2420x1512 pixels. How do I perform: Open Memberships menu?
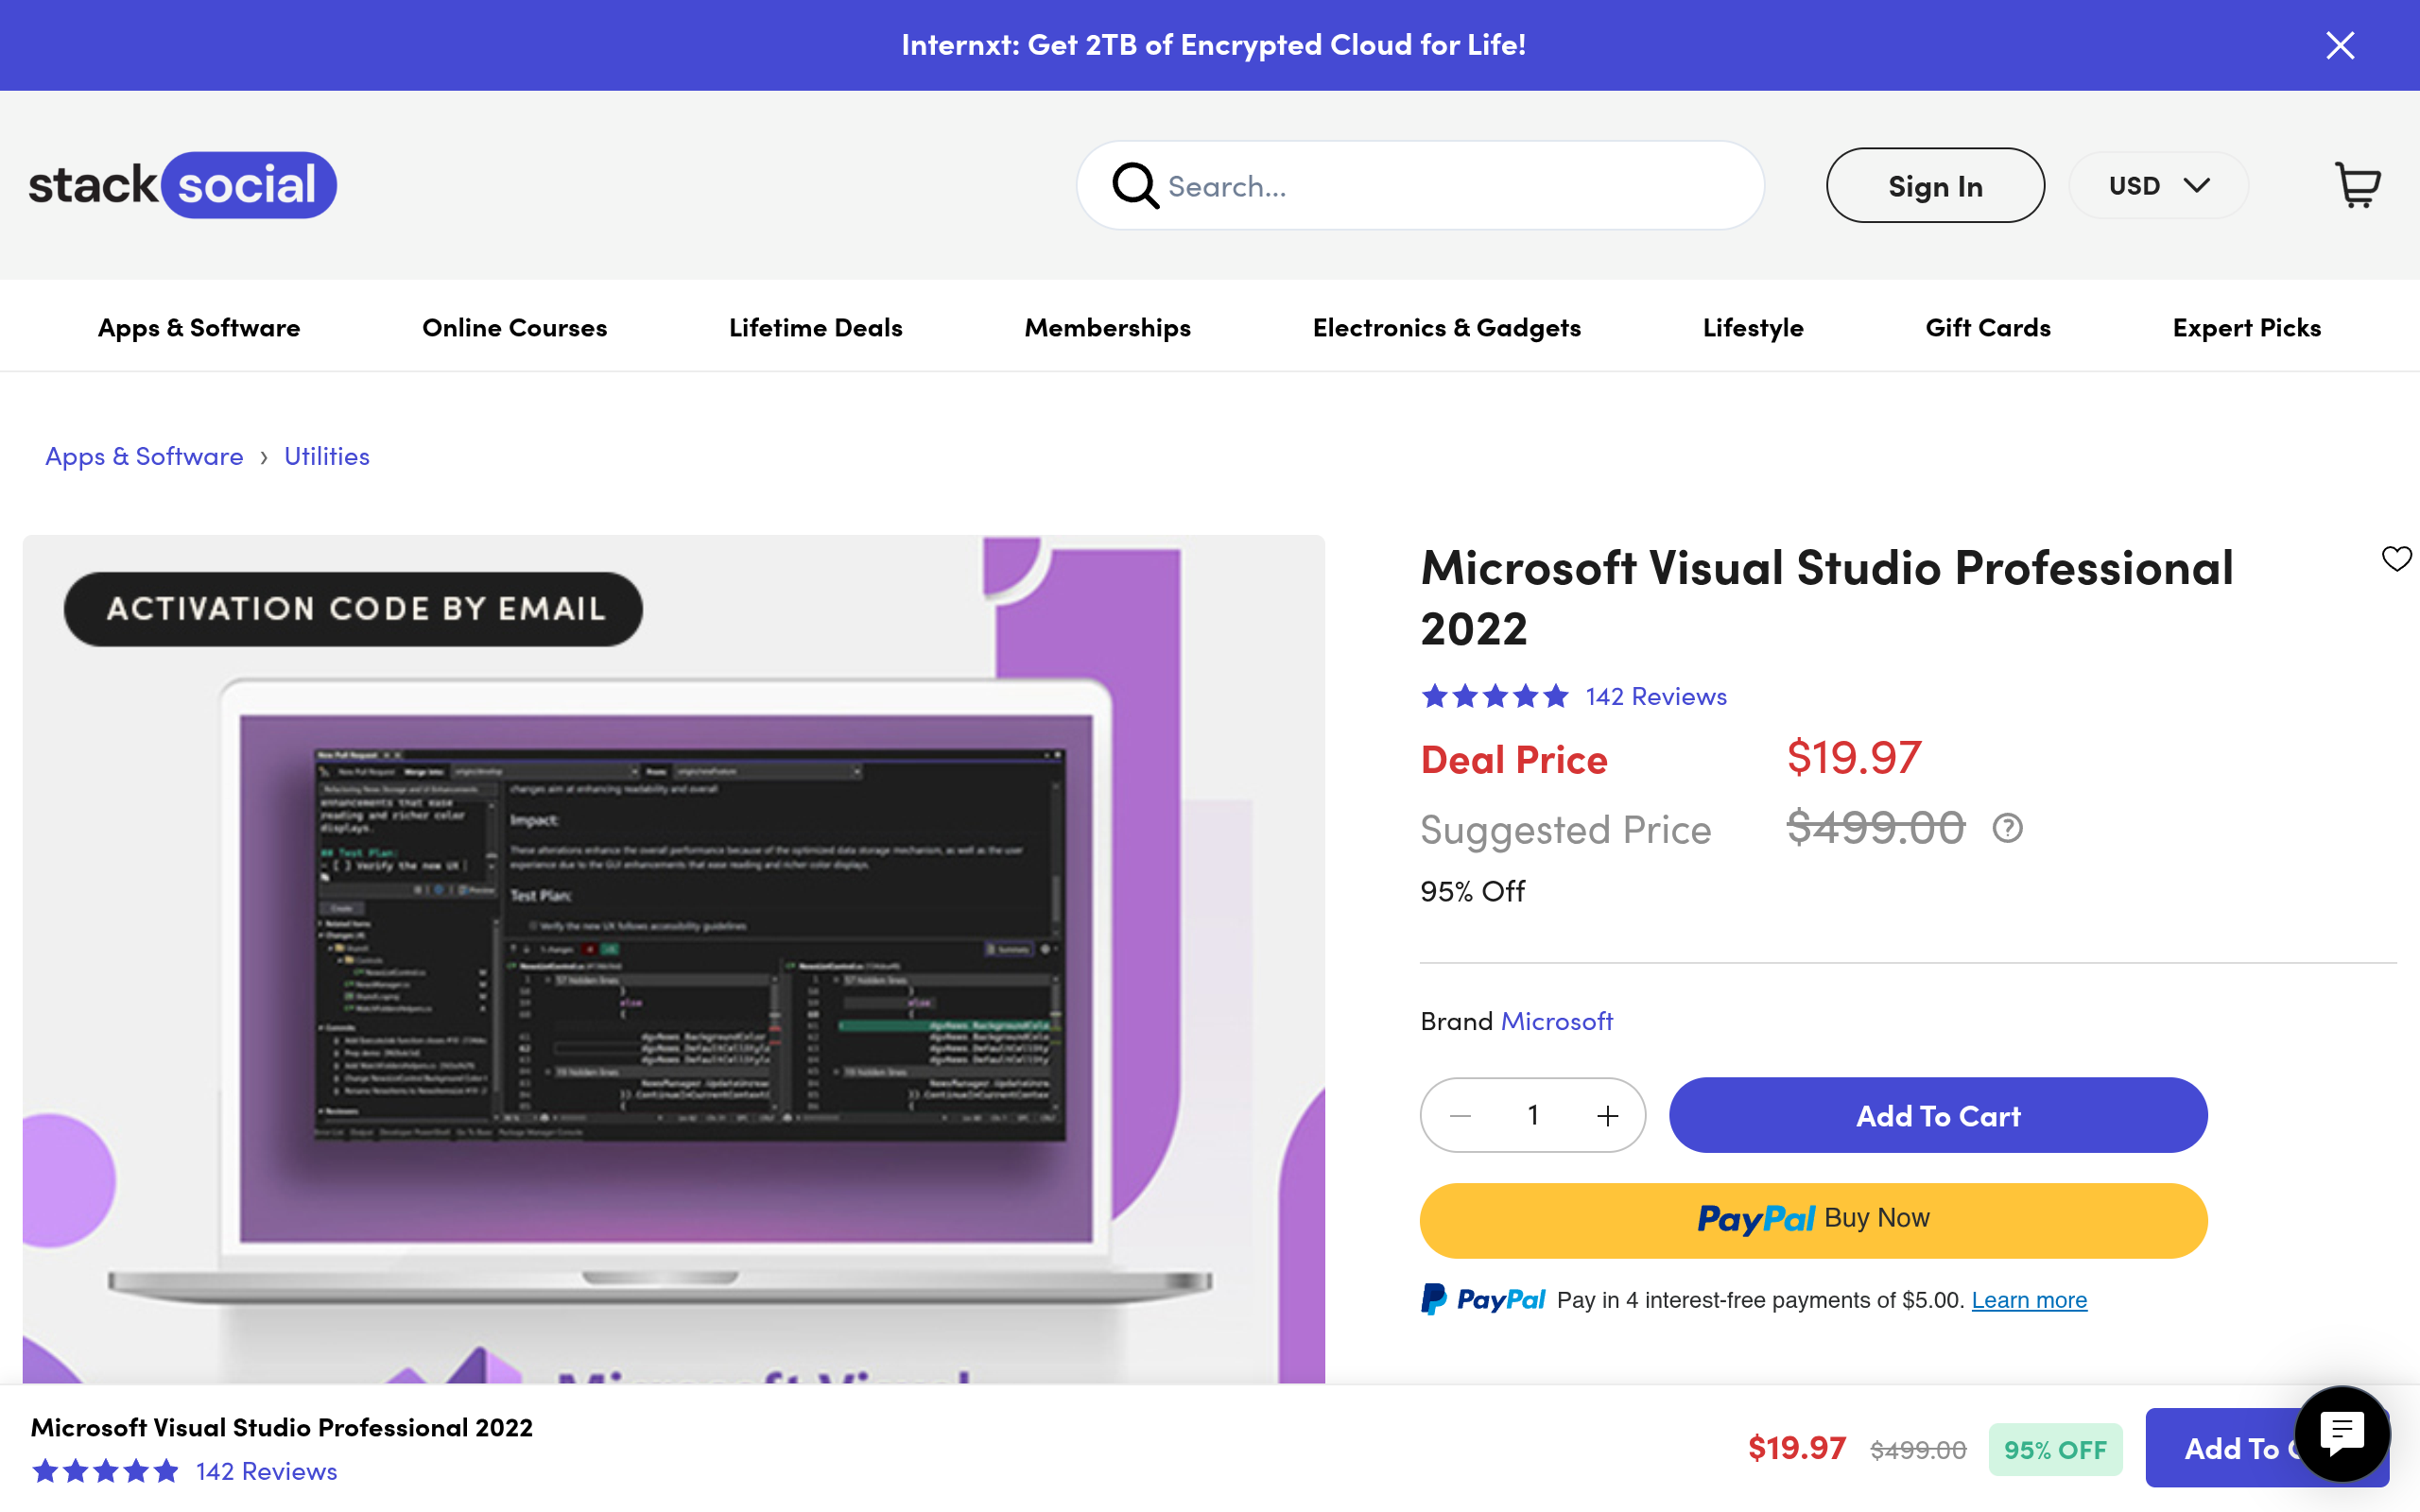tap(1107, 327)
